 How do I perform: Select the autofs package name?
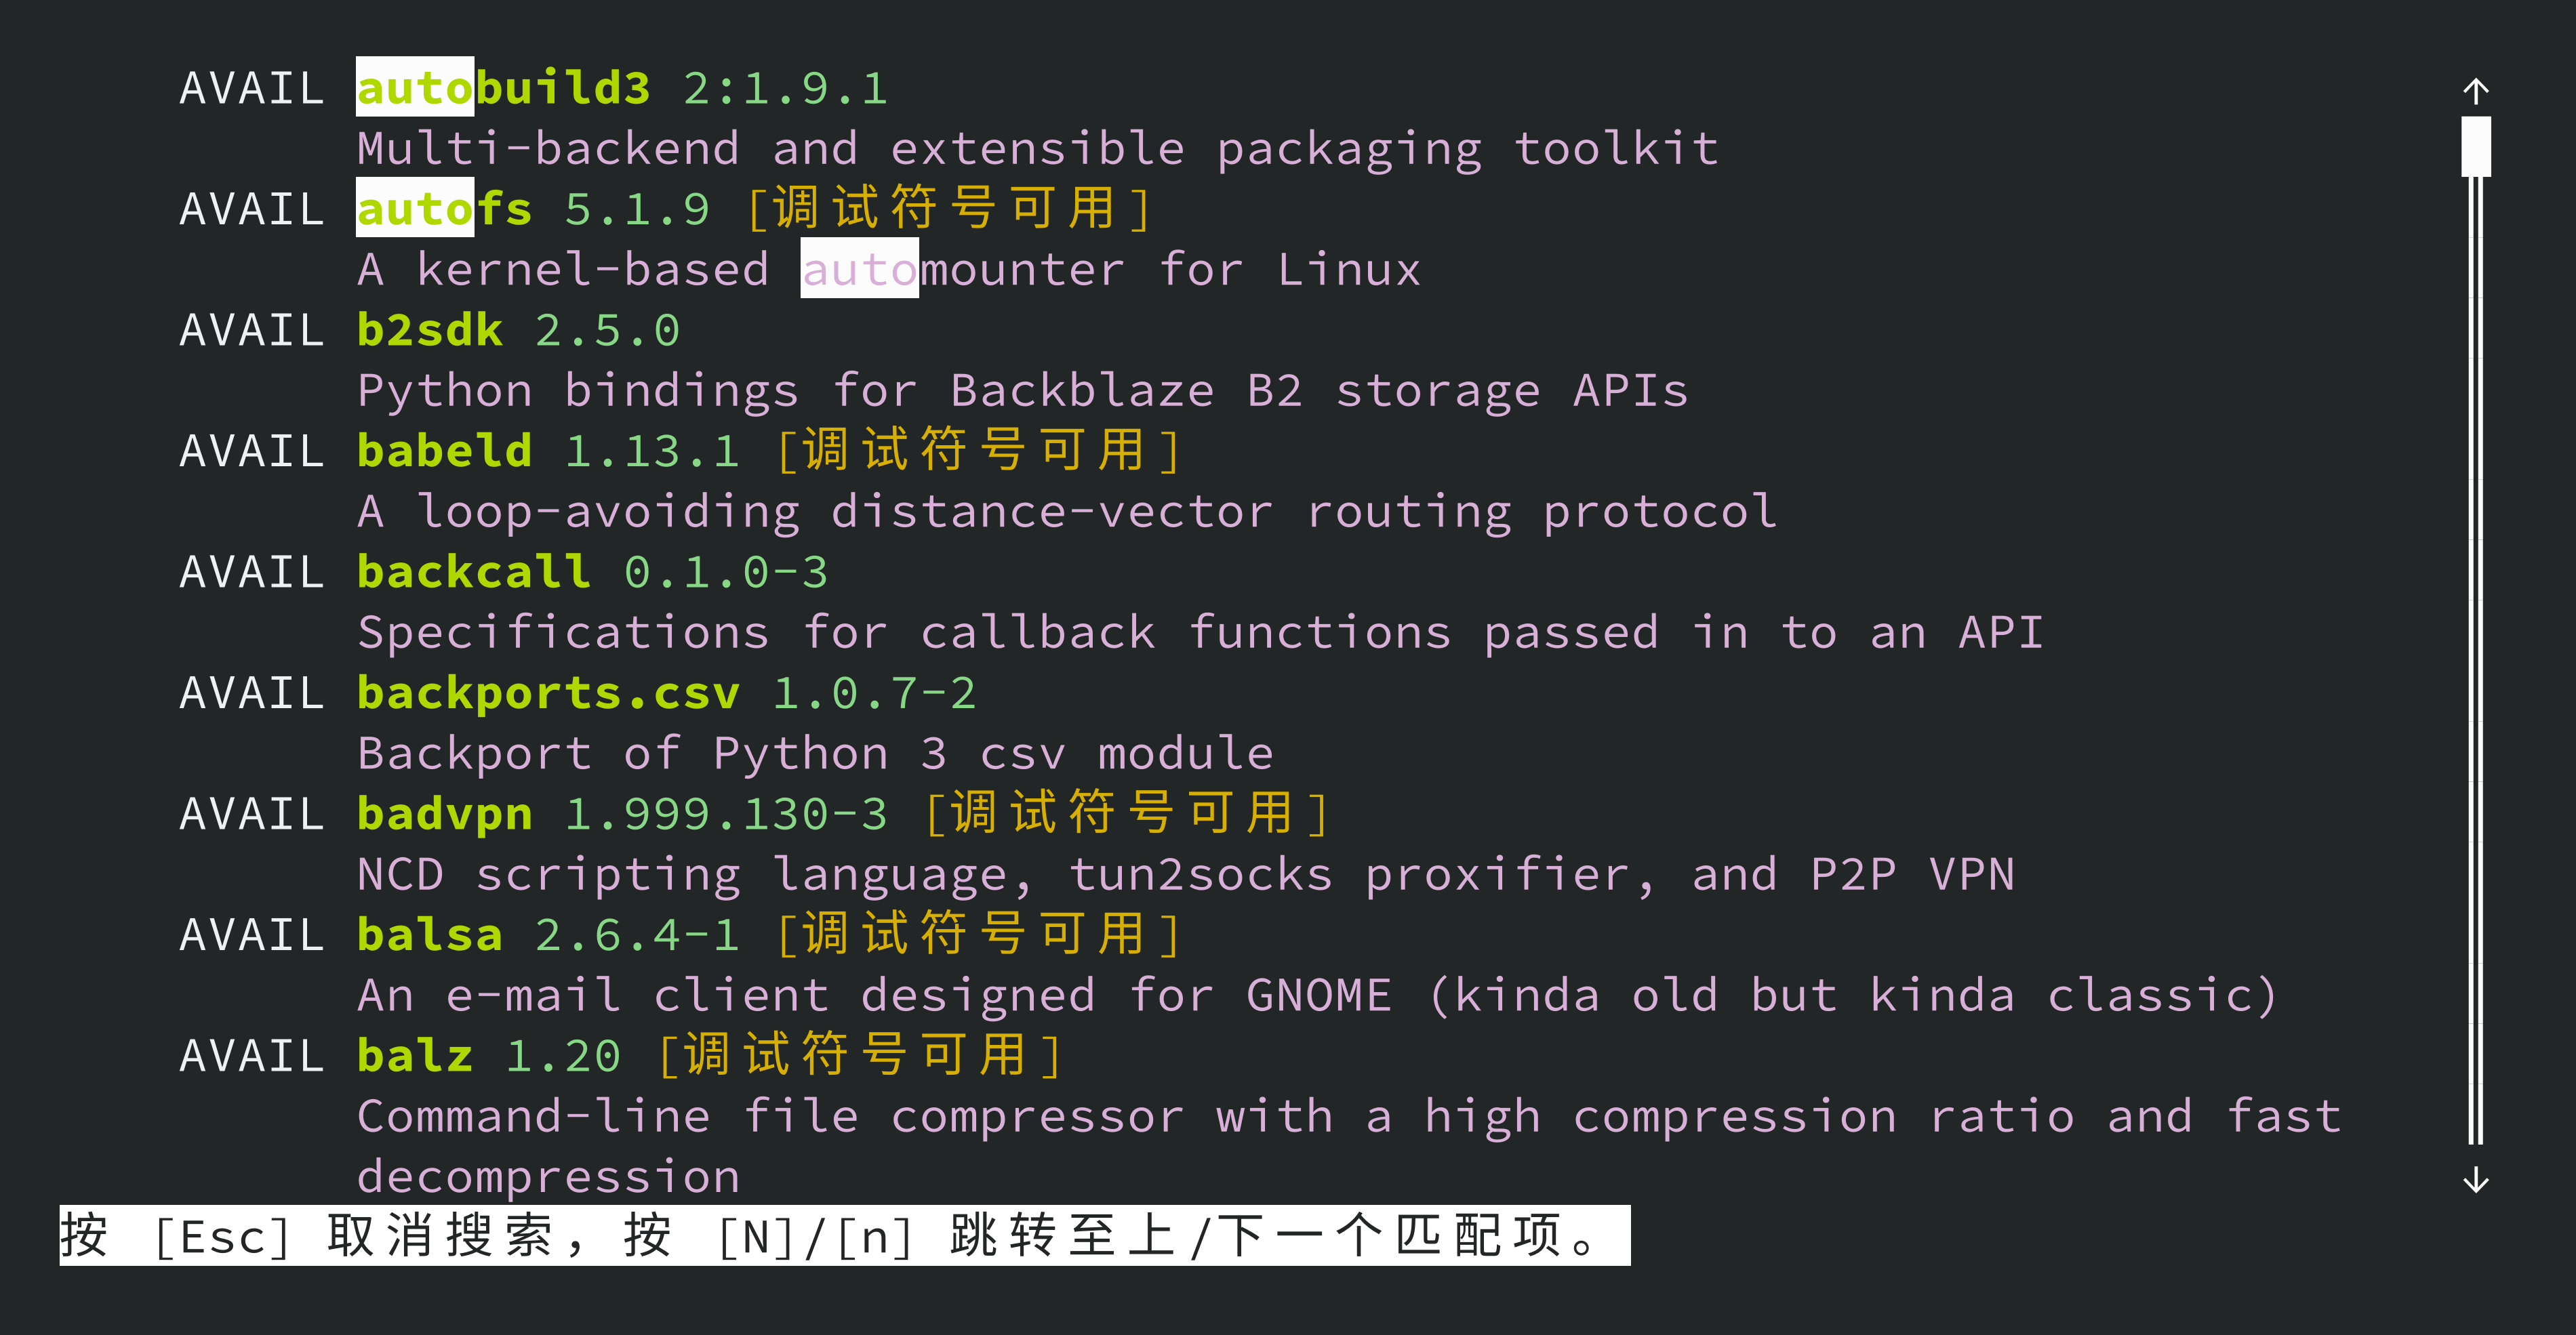point(444,209)
